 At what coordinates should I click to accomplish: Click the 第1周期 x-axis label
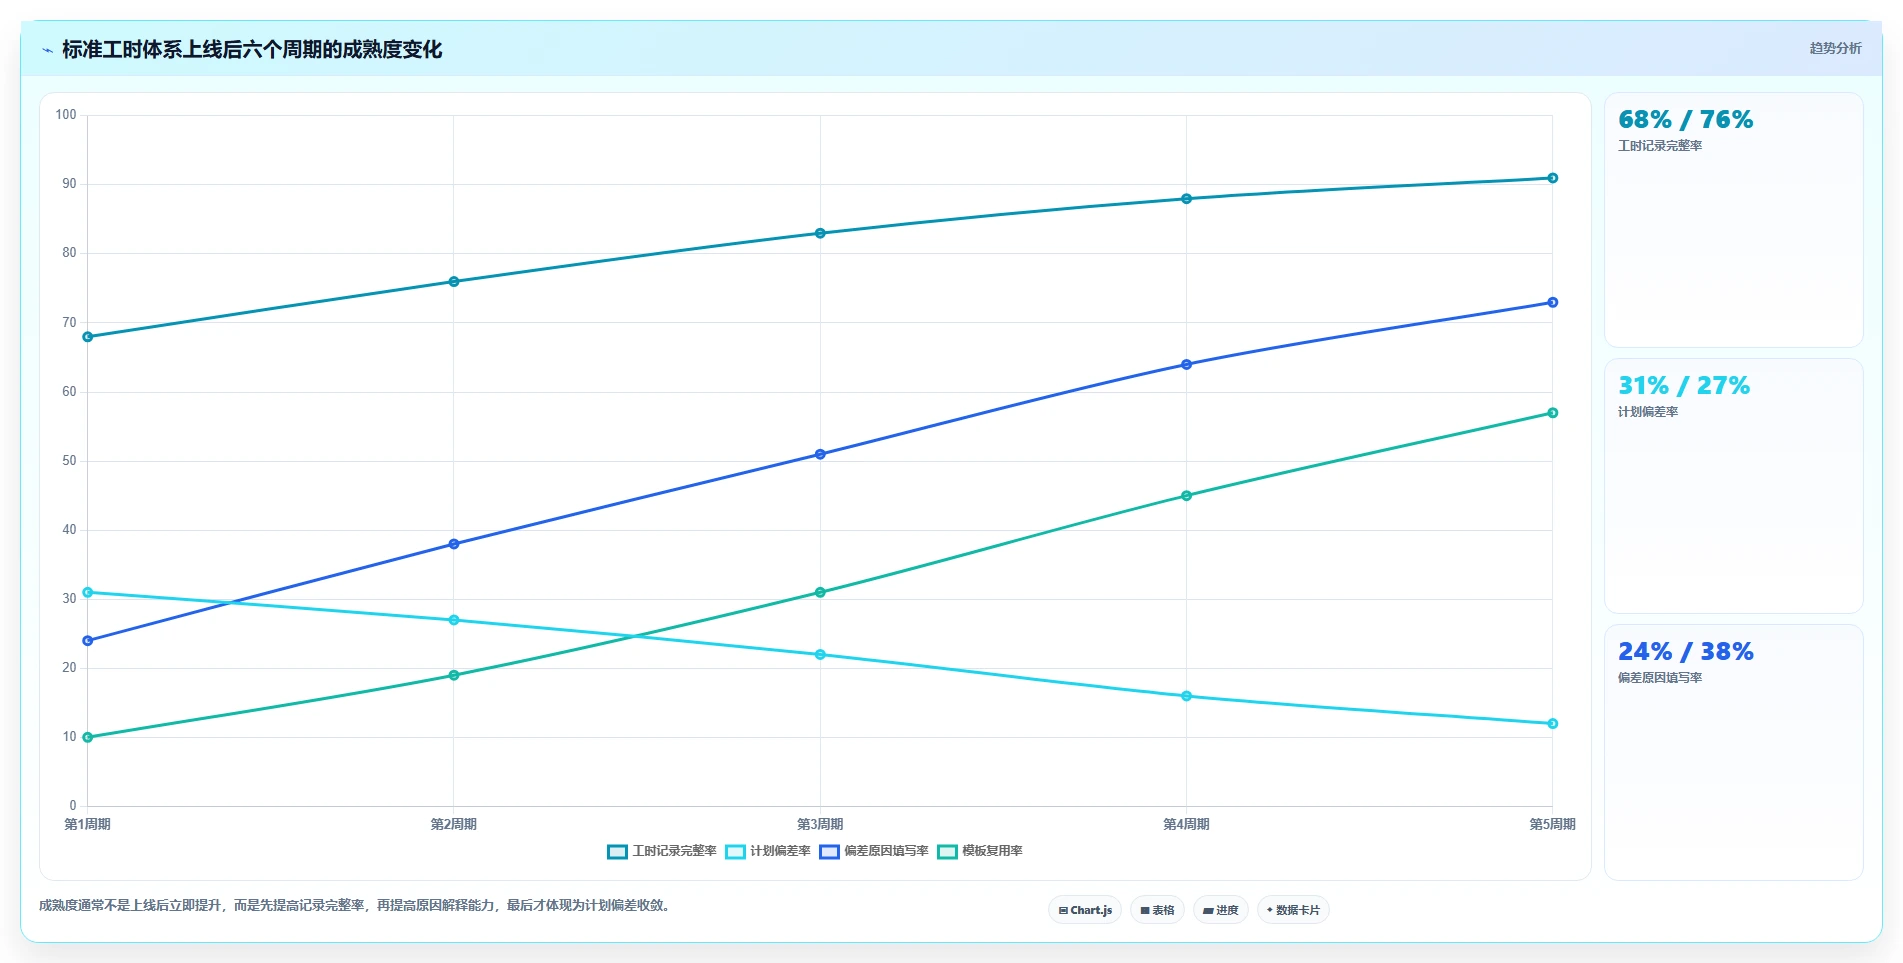88,824
